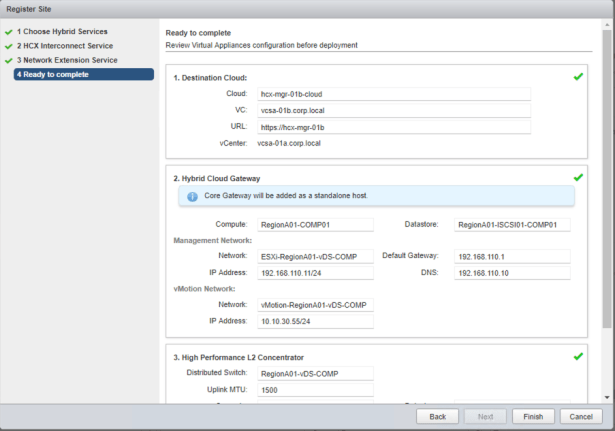Click the management Network field ESXi-RegionA01-vDS-COMP
Screen dimensions: 615x431
315,257
